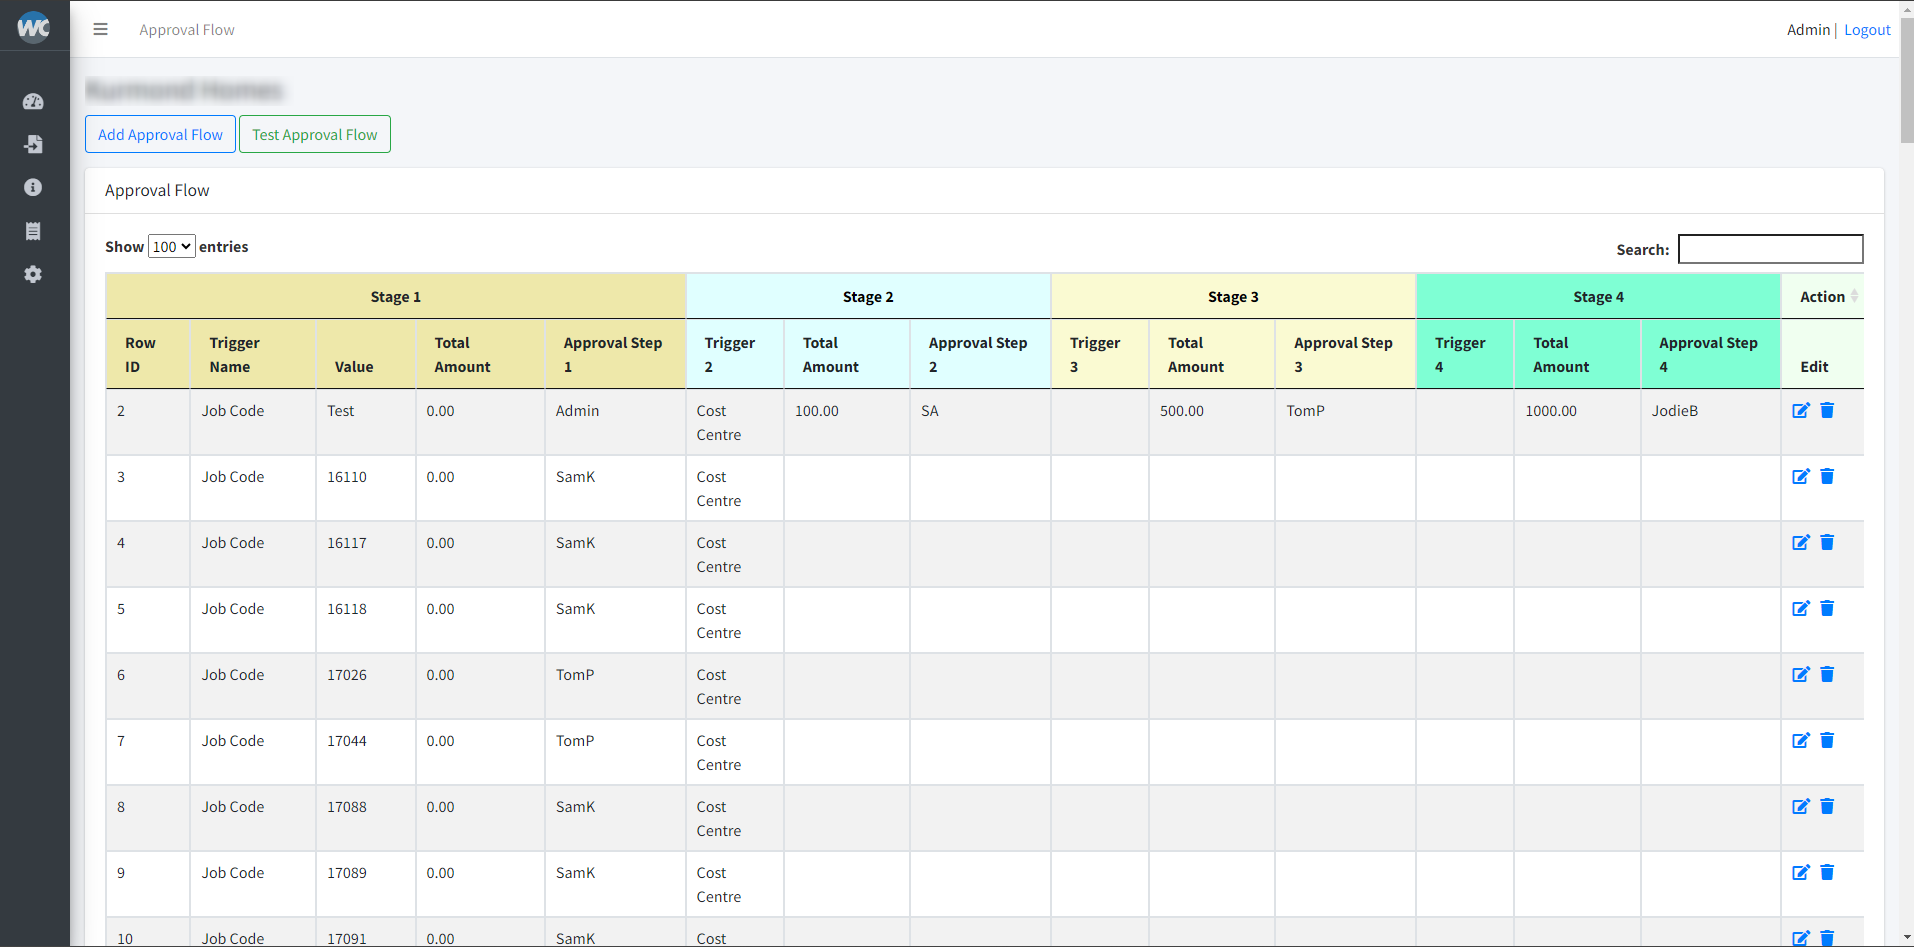
Task: Select the JodieB approval step cell
Action: click(x=1711, y=422)
